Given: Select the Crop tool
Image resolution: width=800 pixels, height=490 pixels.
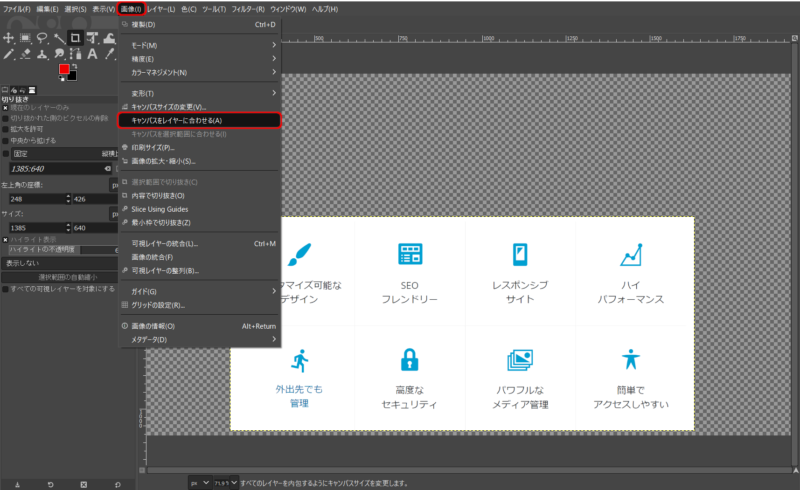Looking at the screenshot, I should [x=76, y=38].
